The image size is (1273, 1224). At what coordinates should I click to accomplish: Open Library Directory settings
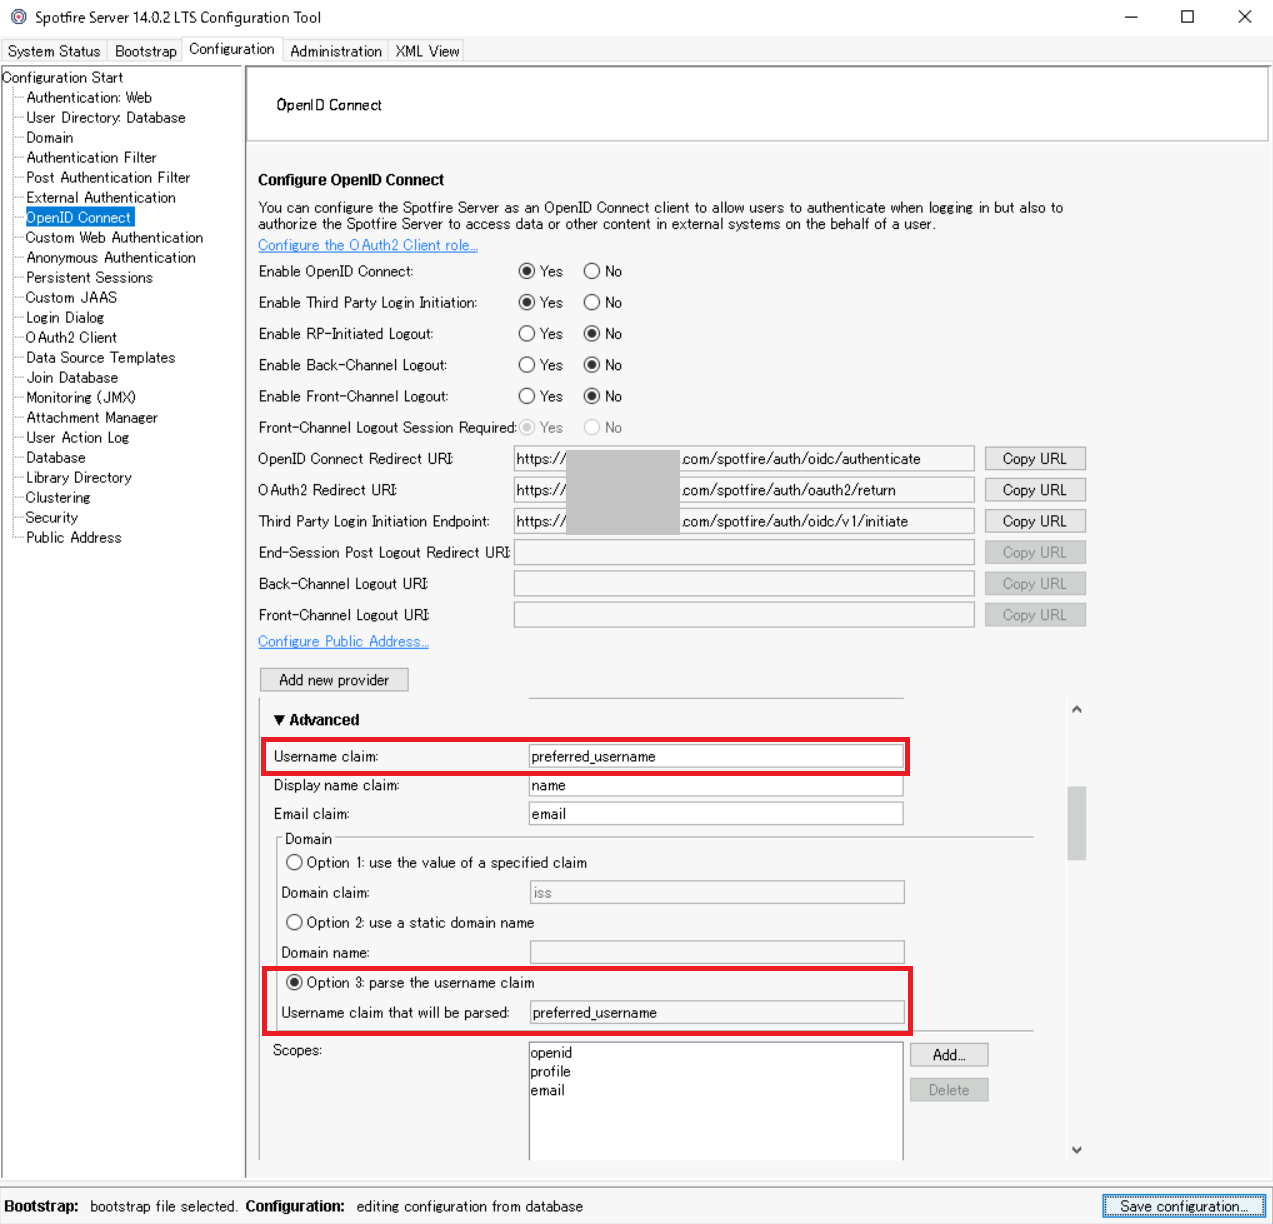pyautogui.click(x=79, y=477)
